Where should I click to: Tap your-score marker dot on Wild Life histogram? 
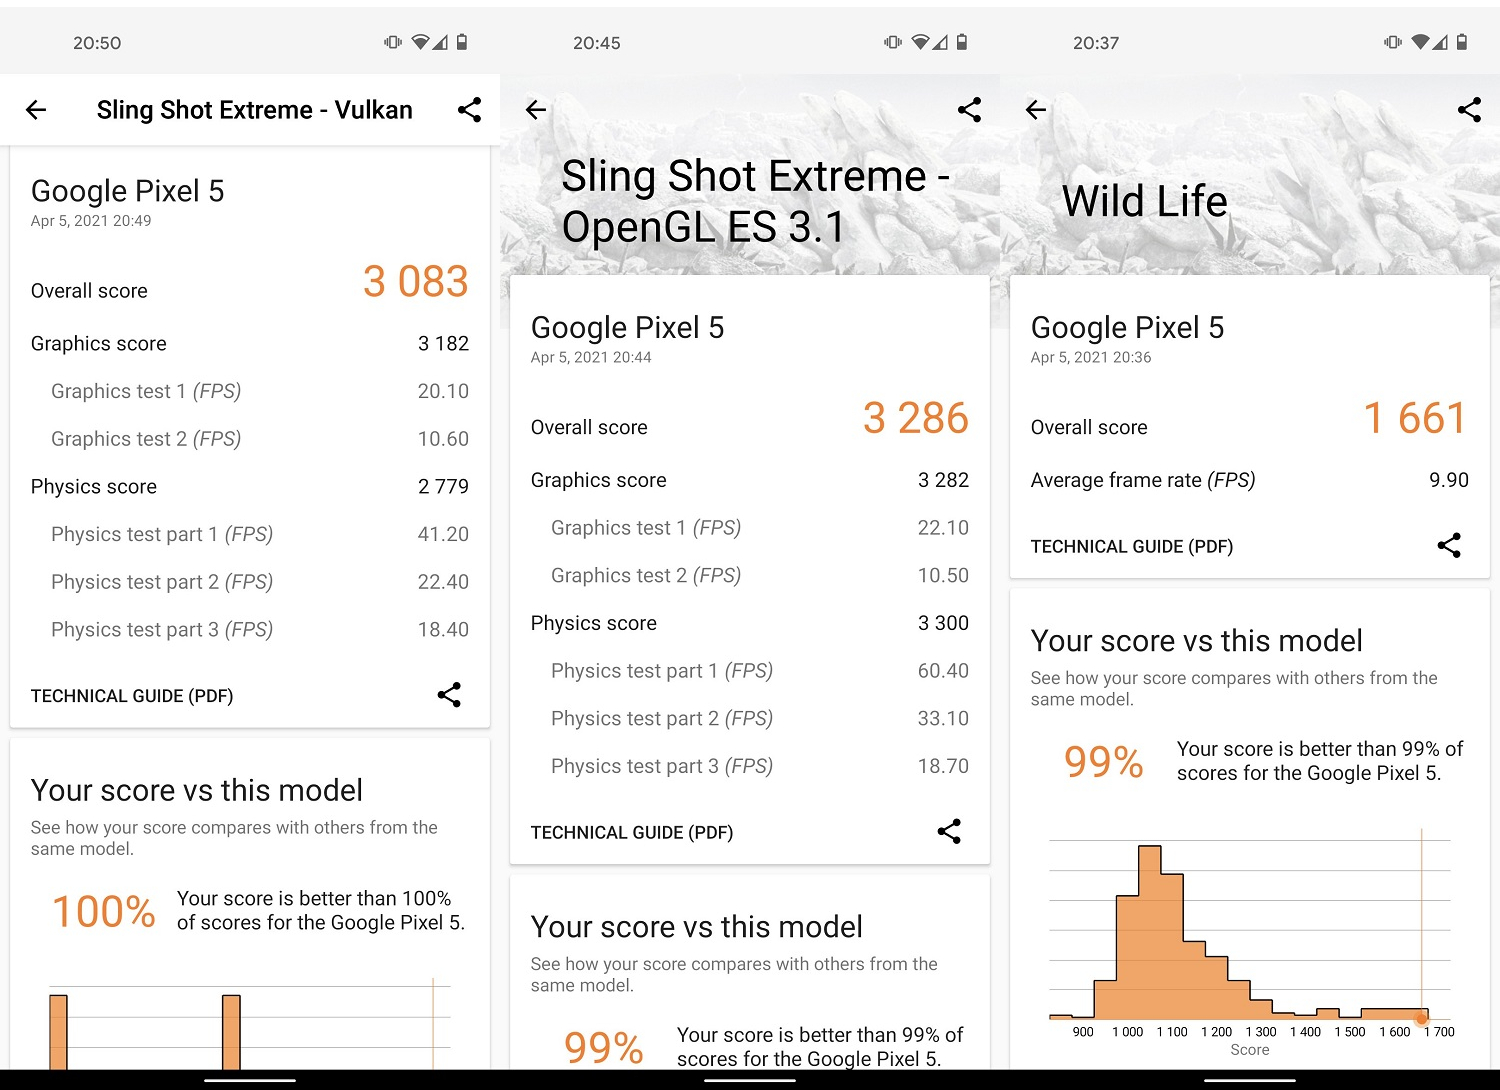pos(1421,1018)
